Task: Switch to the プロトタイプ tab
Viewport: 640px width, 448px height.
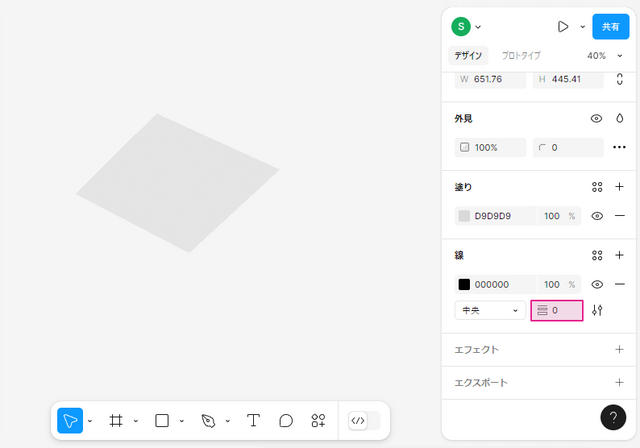Action: (x=521, y=55)
